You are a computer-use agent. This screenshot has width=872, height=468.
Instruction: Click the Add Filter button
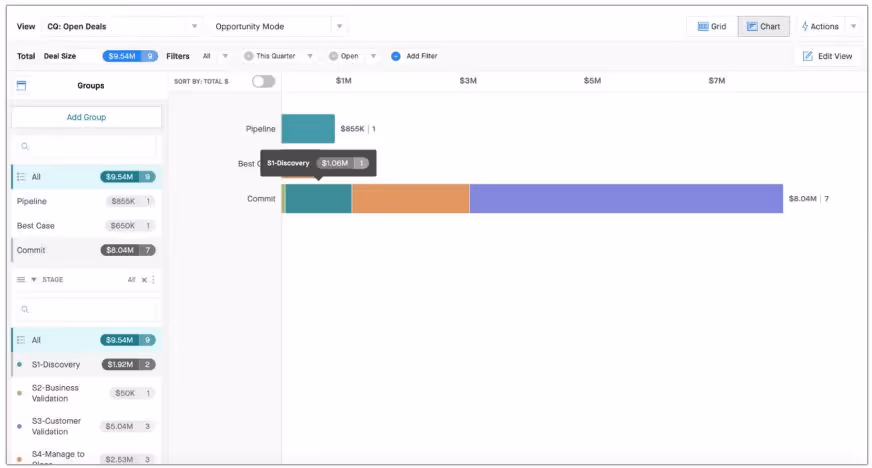pos(414,56)
